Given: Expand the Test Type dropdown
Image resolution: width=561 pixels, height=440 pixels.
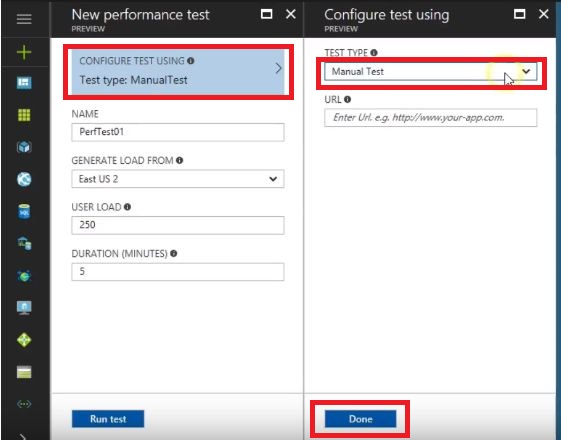Looking at the screenshot, I should pos(430,72).
